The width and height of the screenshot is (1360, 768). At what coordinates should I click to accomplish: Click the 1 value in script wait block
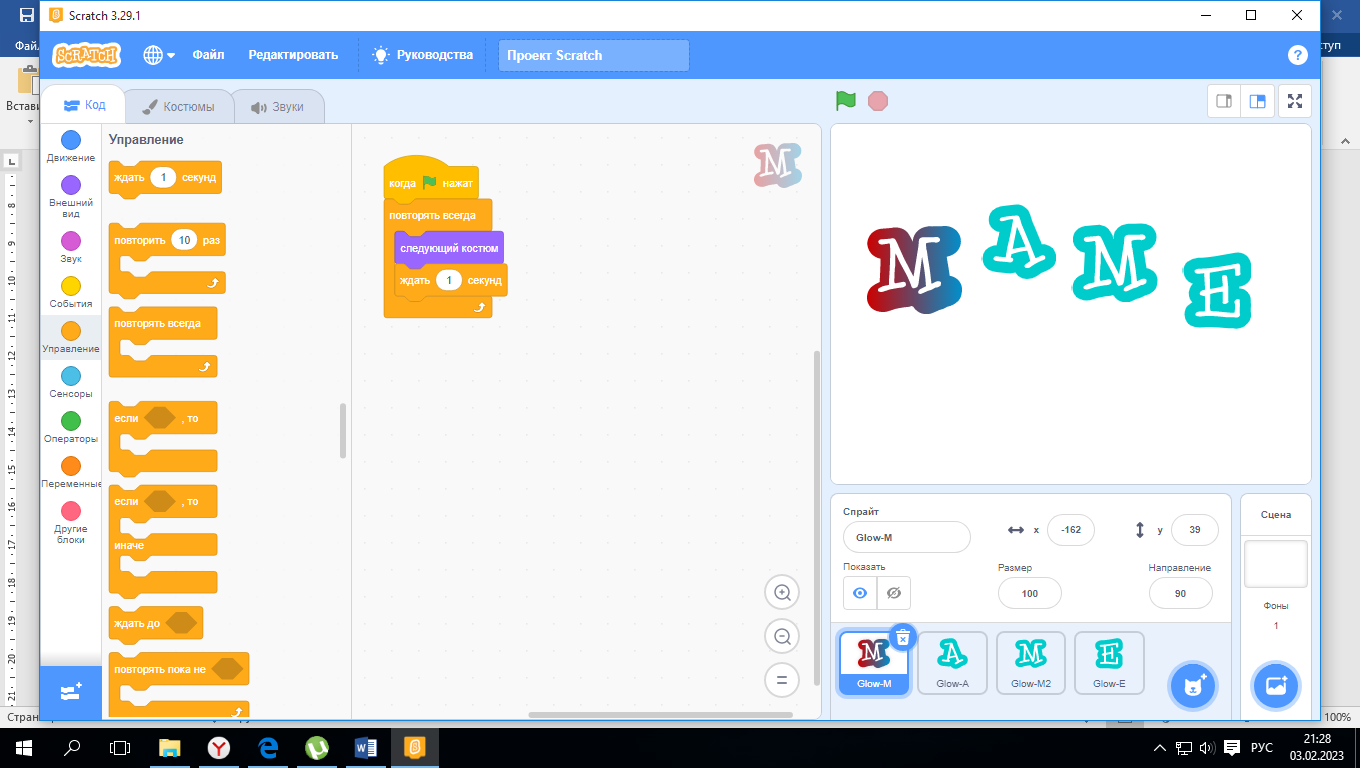[449, 280]
